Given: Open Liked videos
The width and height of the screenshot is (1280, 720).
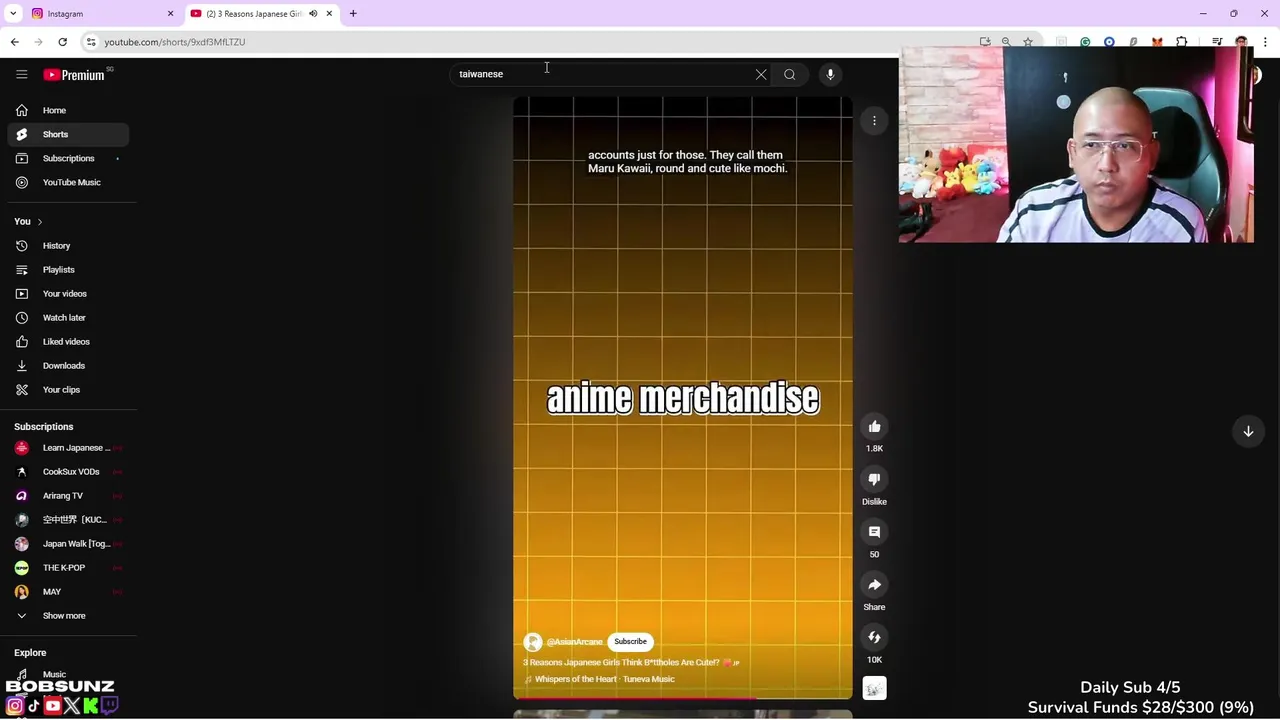Looking at the screenshot, I should coord(68,341).
